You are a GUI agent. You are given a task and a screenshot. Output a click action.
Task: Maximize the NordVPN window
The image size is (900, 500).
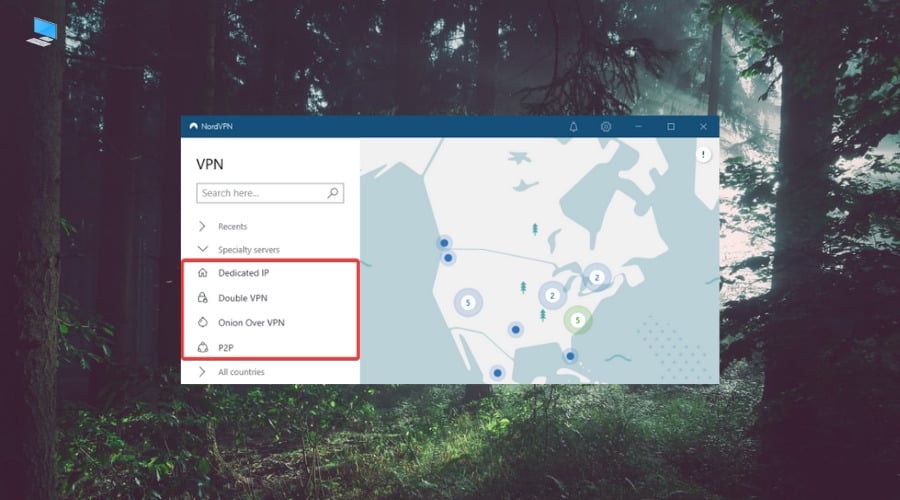[x=671, y=126]
